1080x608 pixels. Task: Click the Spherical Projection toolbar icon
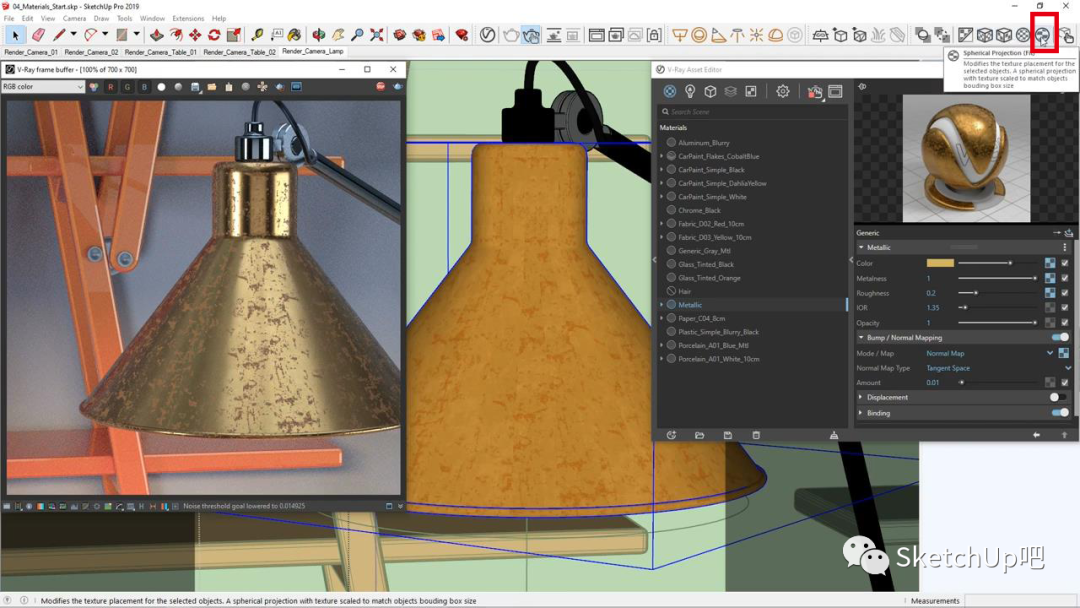[1043, 36]
